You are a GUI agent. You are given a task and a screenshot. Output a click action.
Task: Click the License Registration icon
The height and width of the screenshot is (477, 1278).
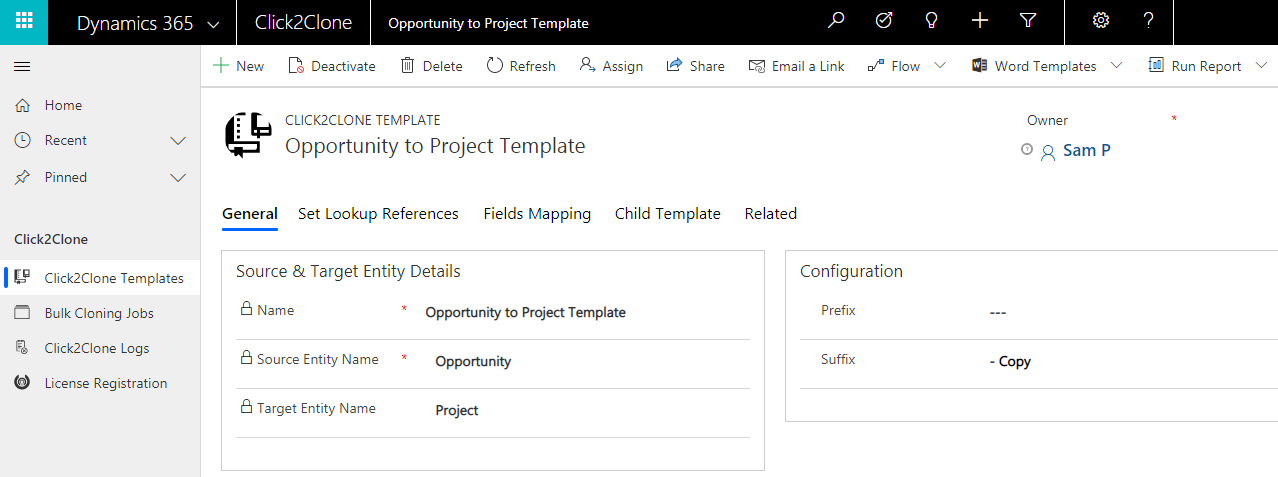coord(22,383)
